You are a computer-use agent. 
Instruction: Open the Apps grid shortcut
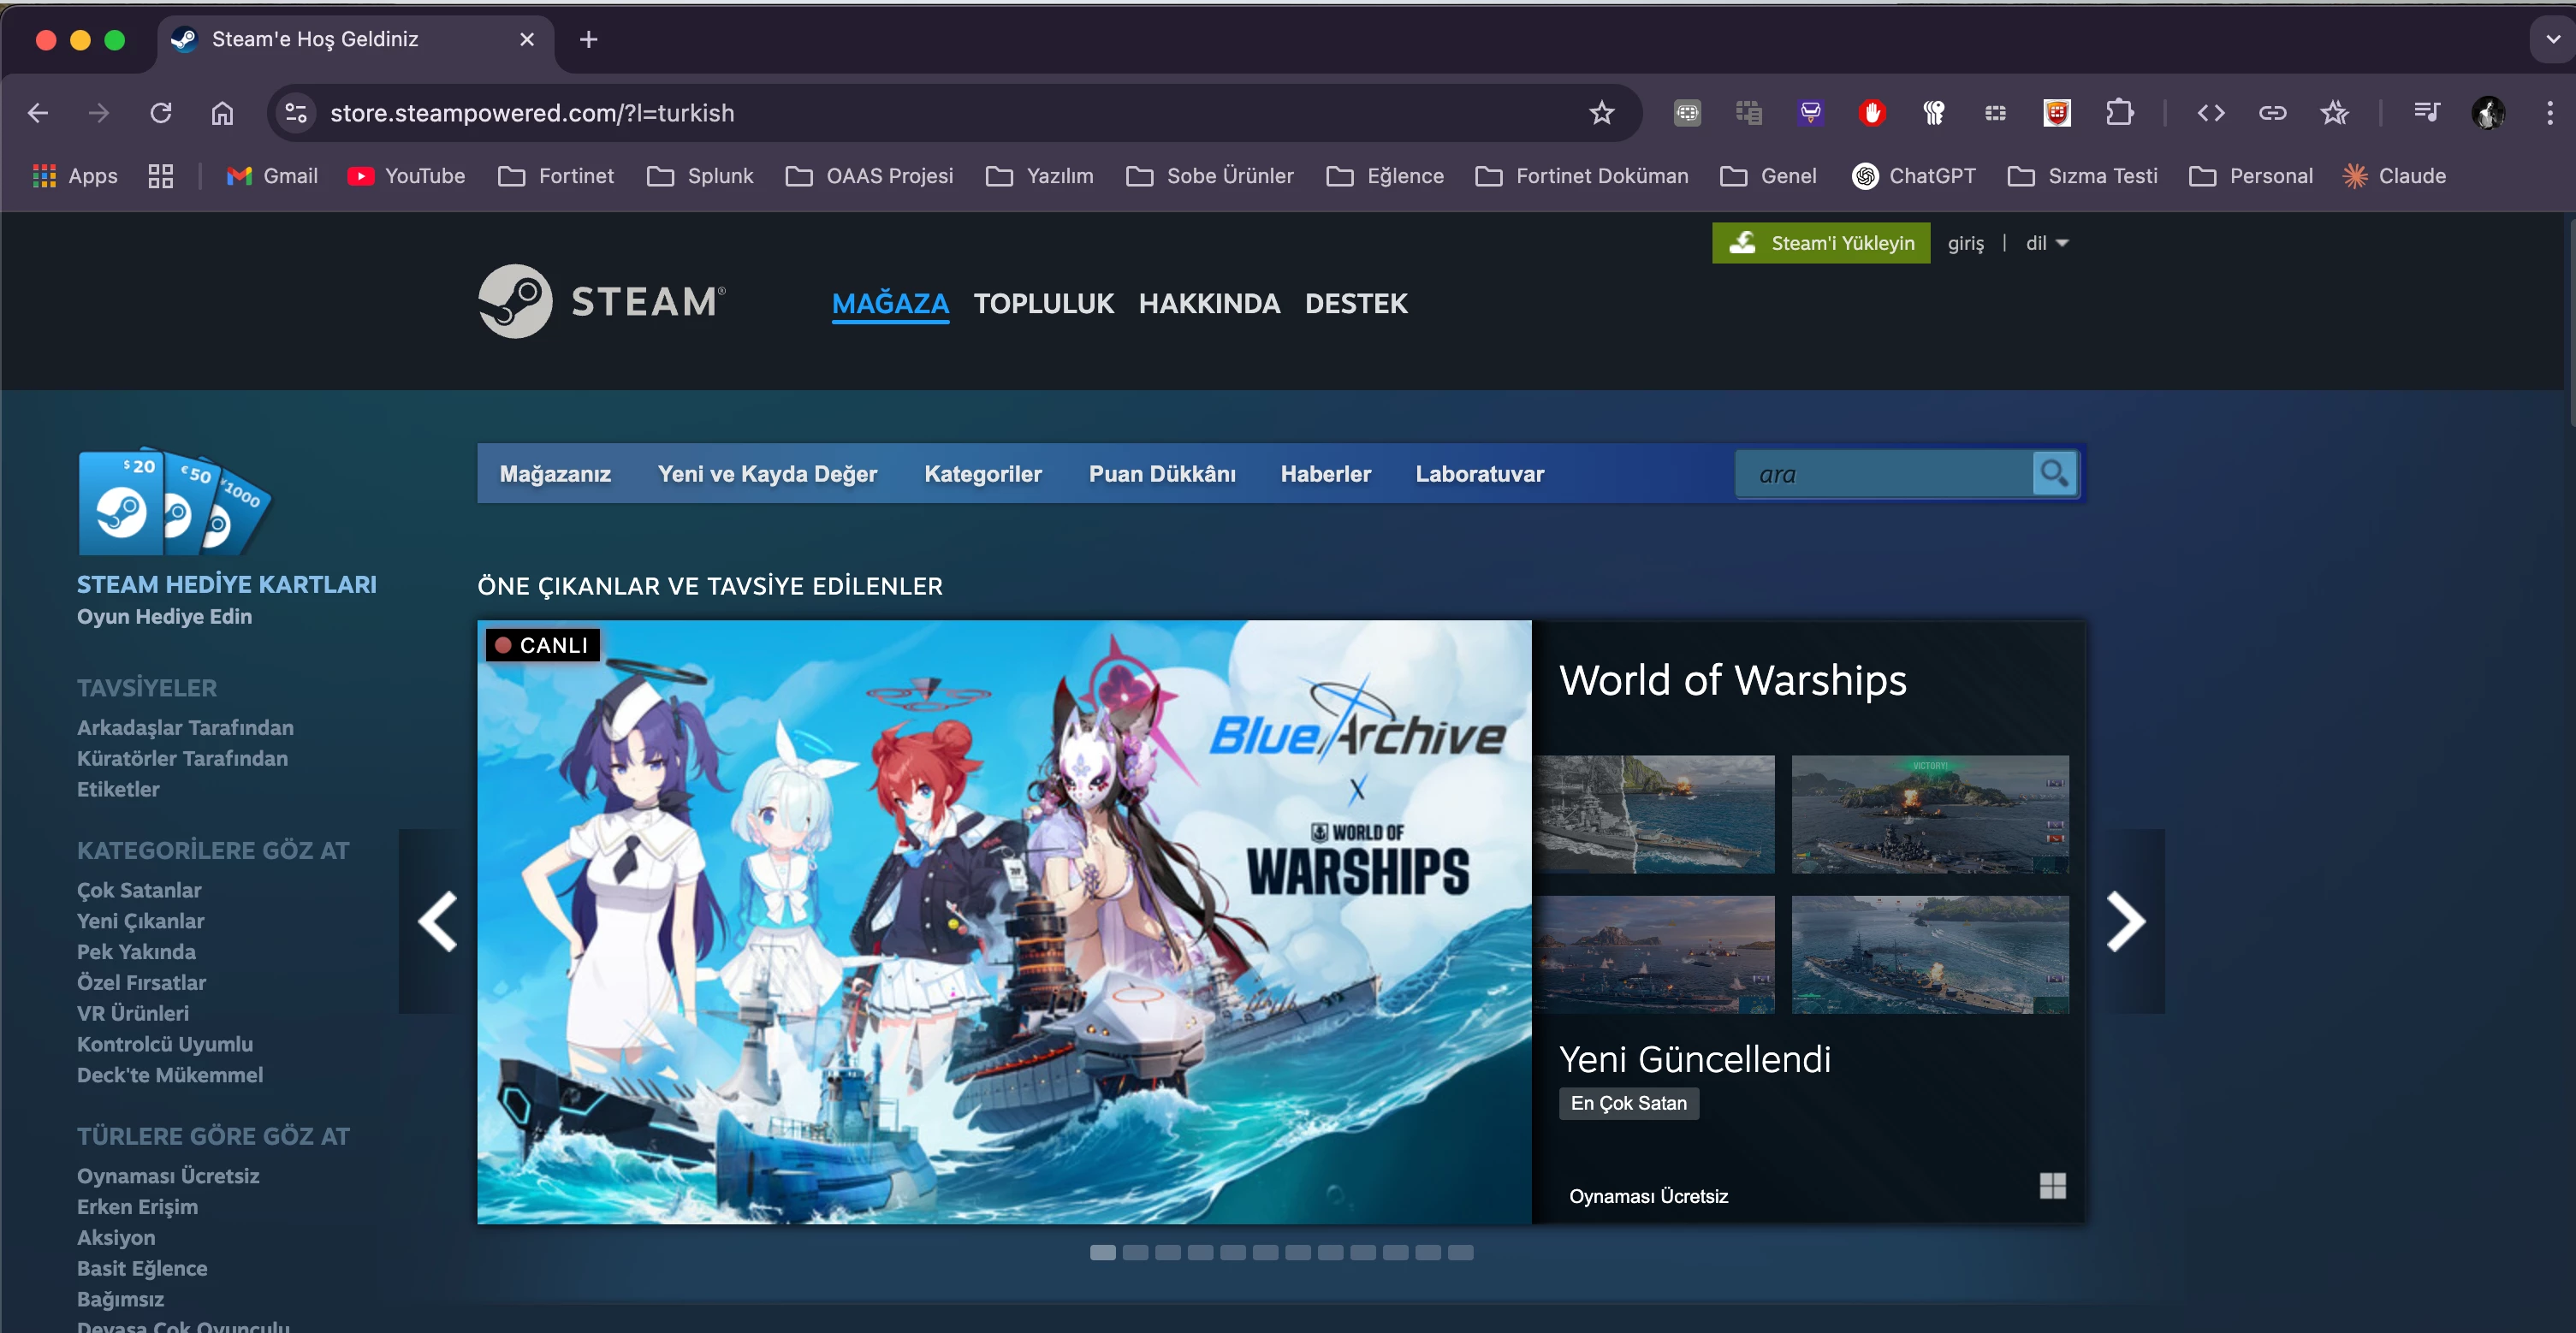pos(75,176)
